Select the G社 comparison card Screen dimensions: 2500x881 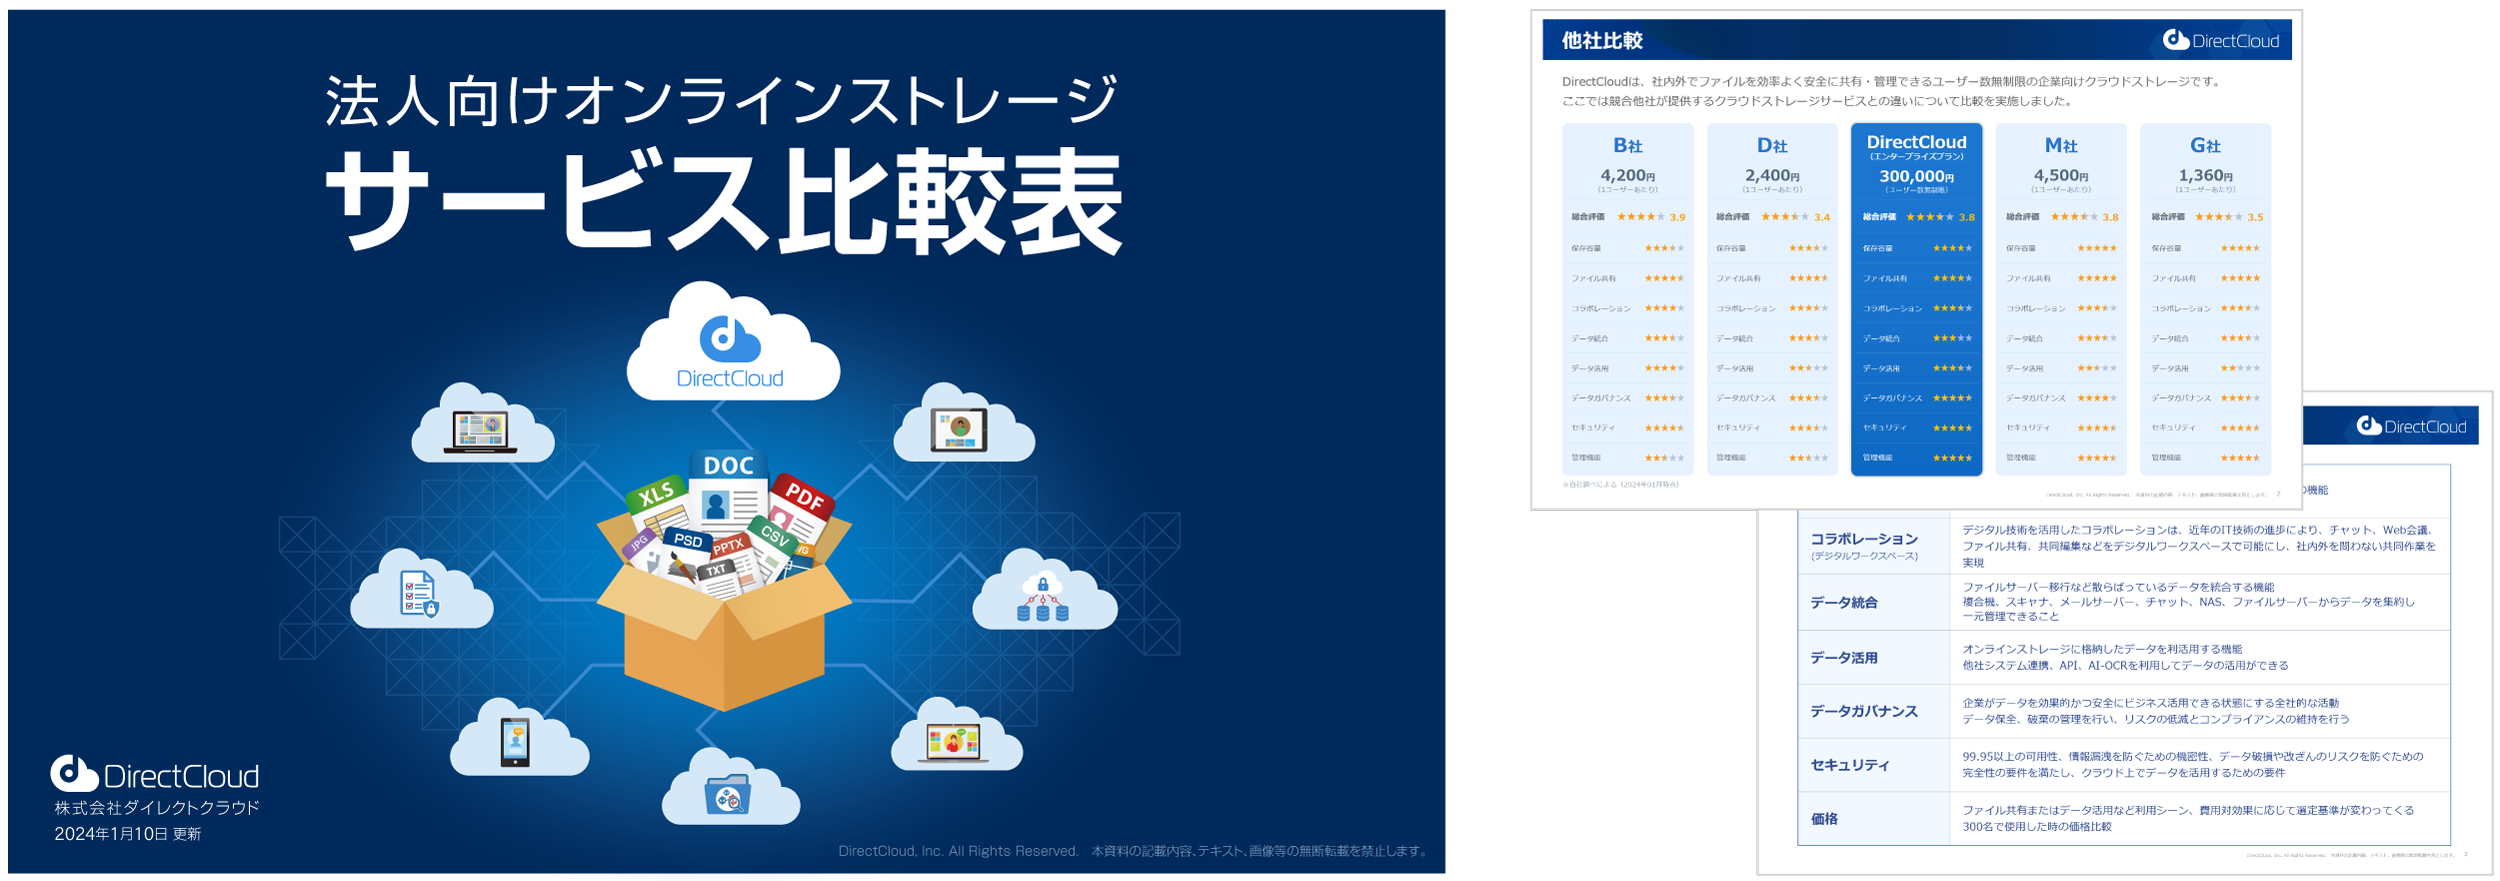[2205, 299]
